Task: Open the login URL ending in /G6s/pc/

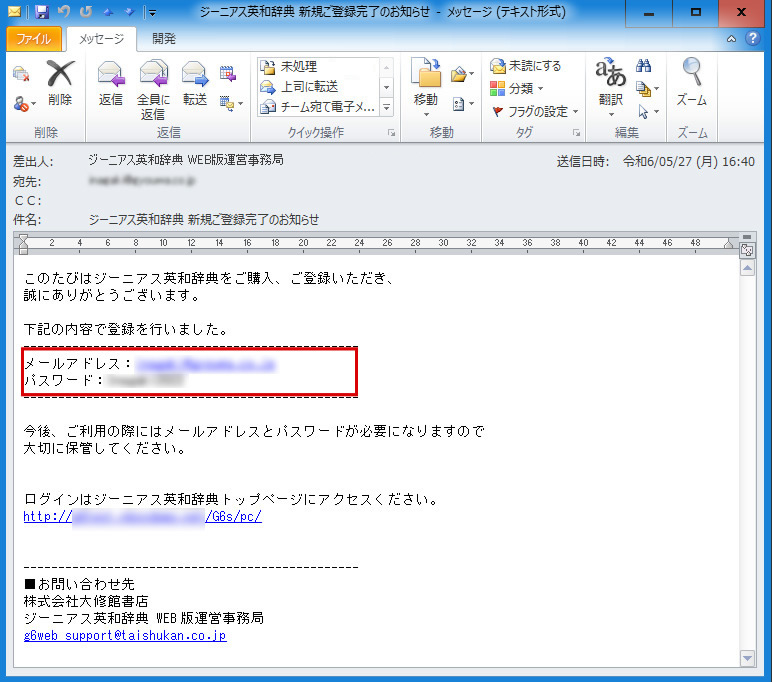Action: (143, 517)
